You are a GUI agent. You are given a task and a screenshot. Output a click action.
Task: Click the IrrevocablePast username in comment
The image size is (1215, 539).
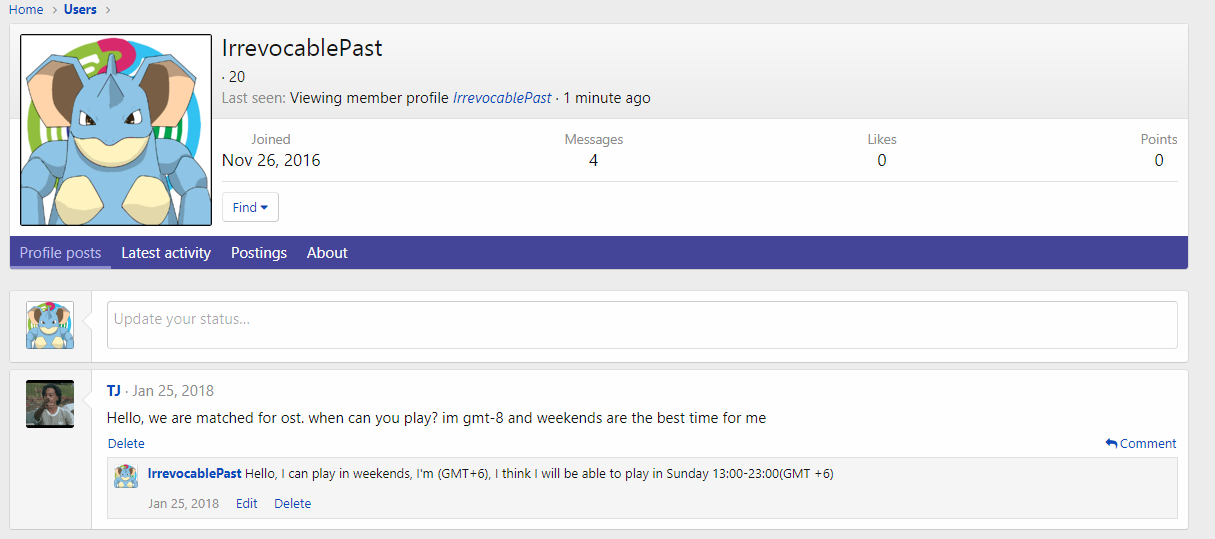[x=194, y=473]
